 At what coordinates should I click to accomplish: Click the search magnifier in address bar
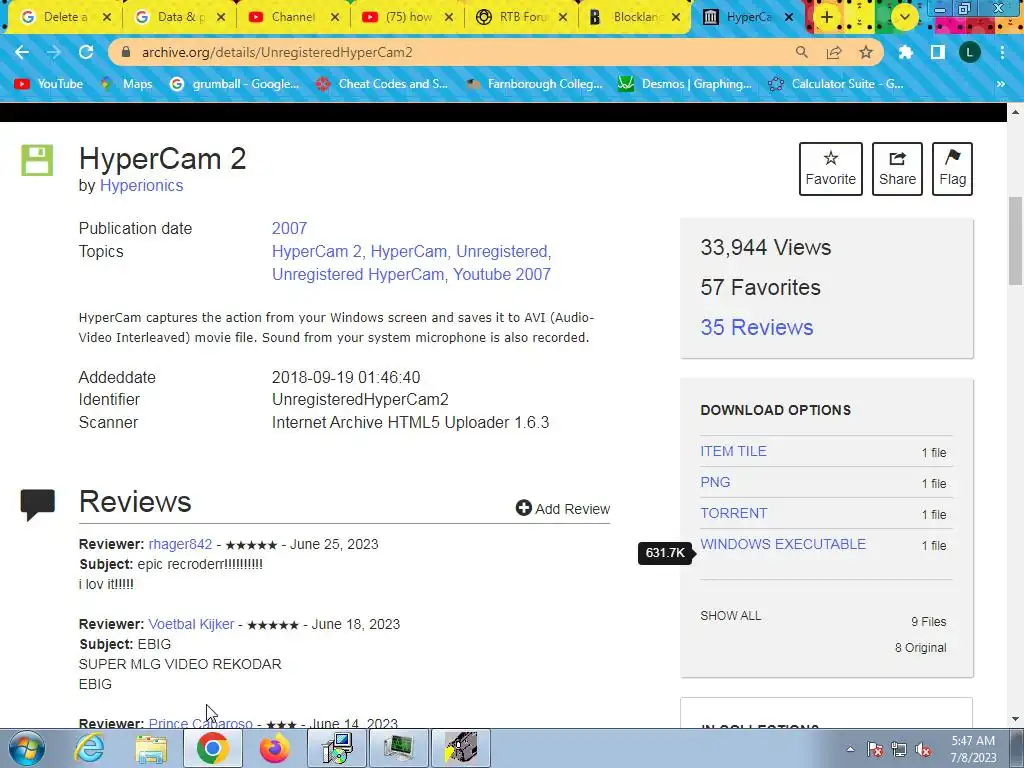tap(801, 52)
